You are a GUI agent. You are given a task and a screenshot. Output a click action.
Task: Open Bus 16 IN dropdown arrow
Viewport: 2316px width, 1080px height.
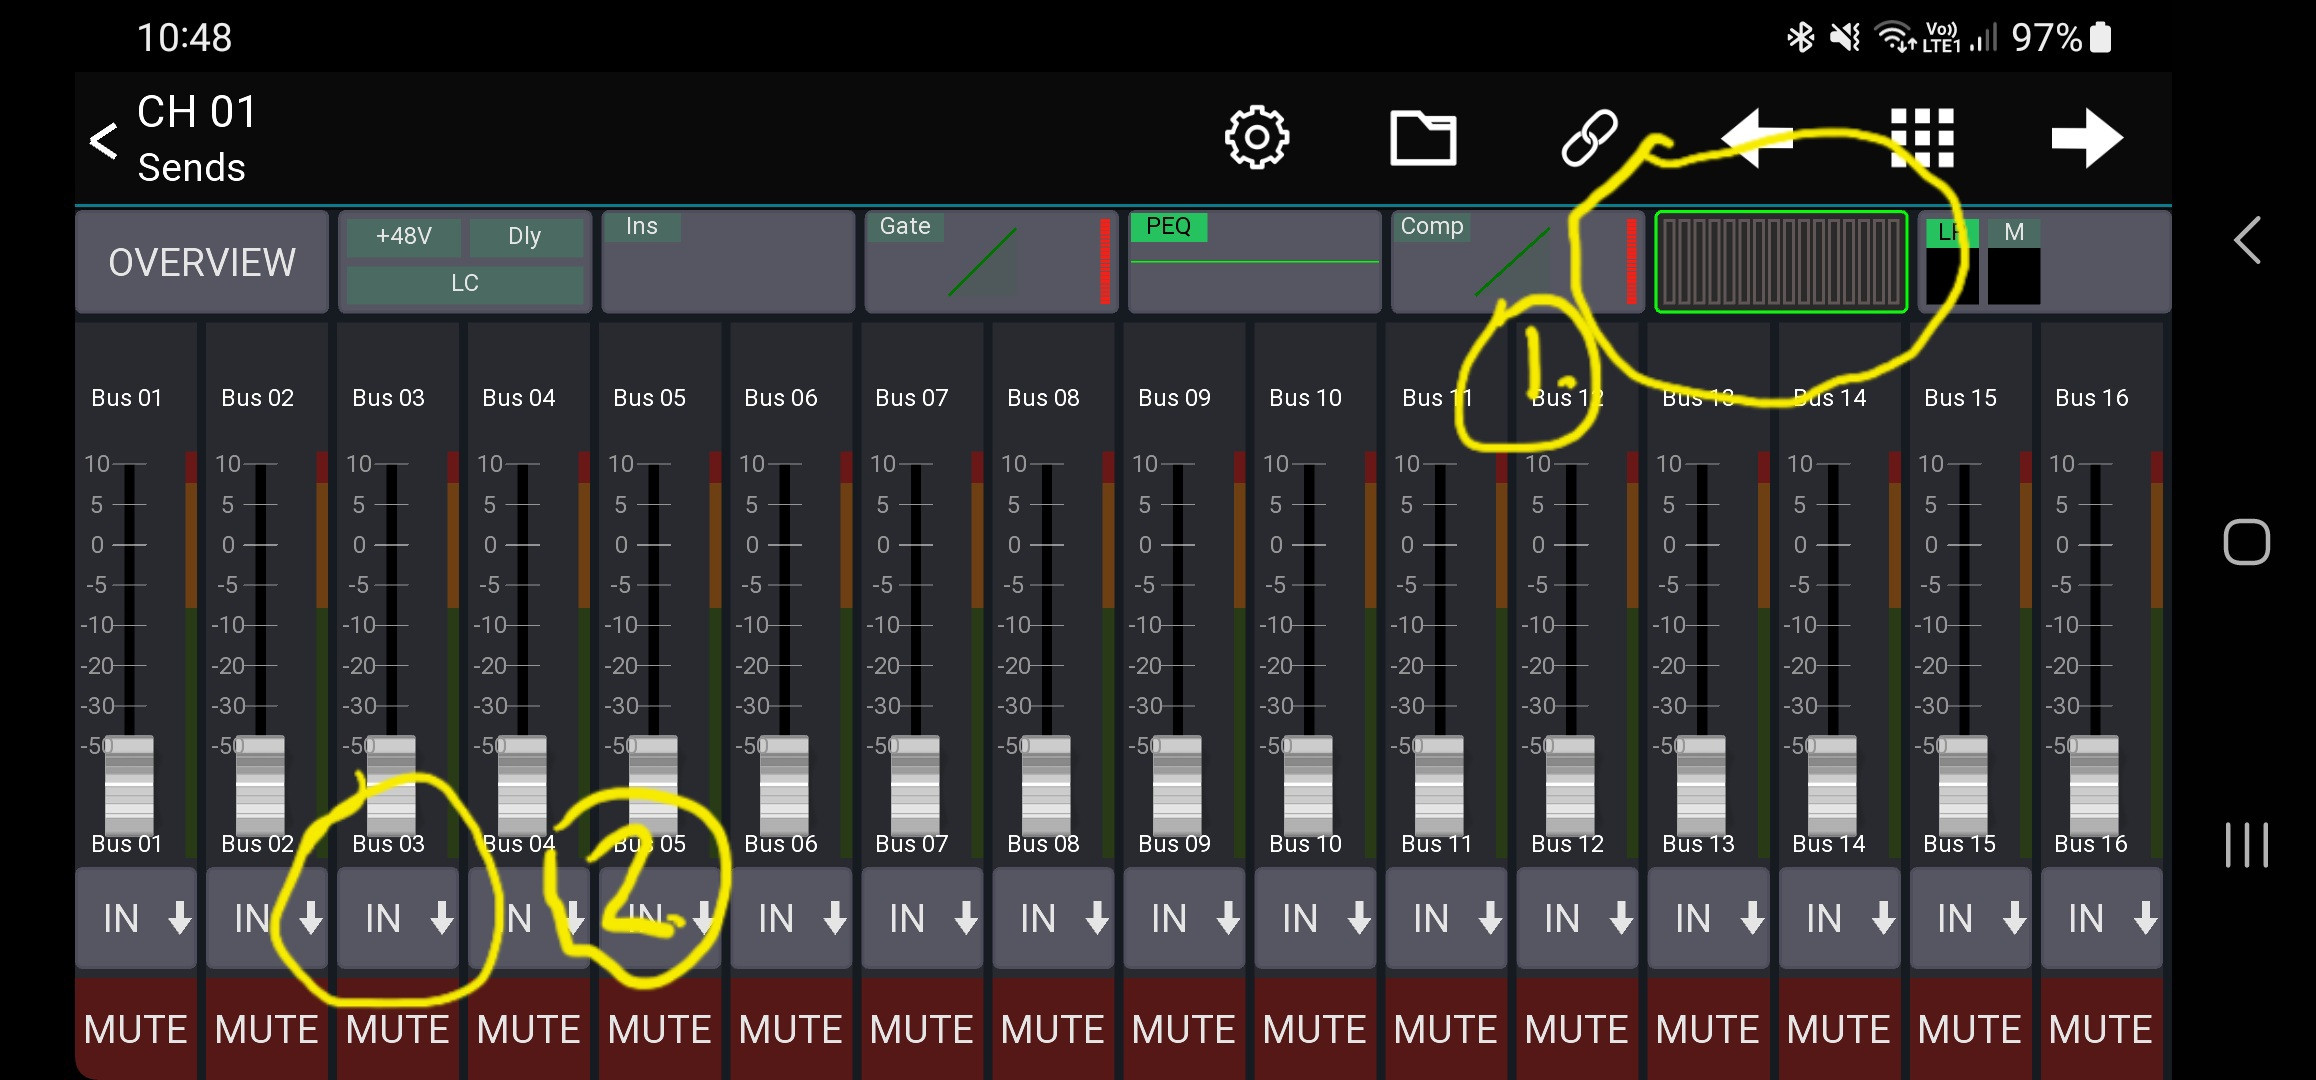click(x=2144, y=918)
